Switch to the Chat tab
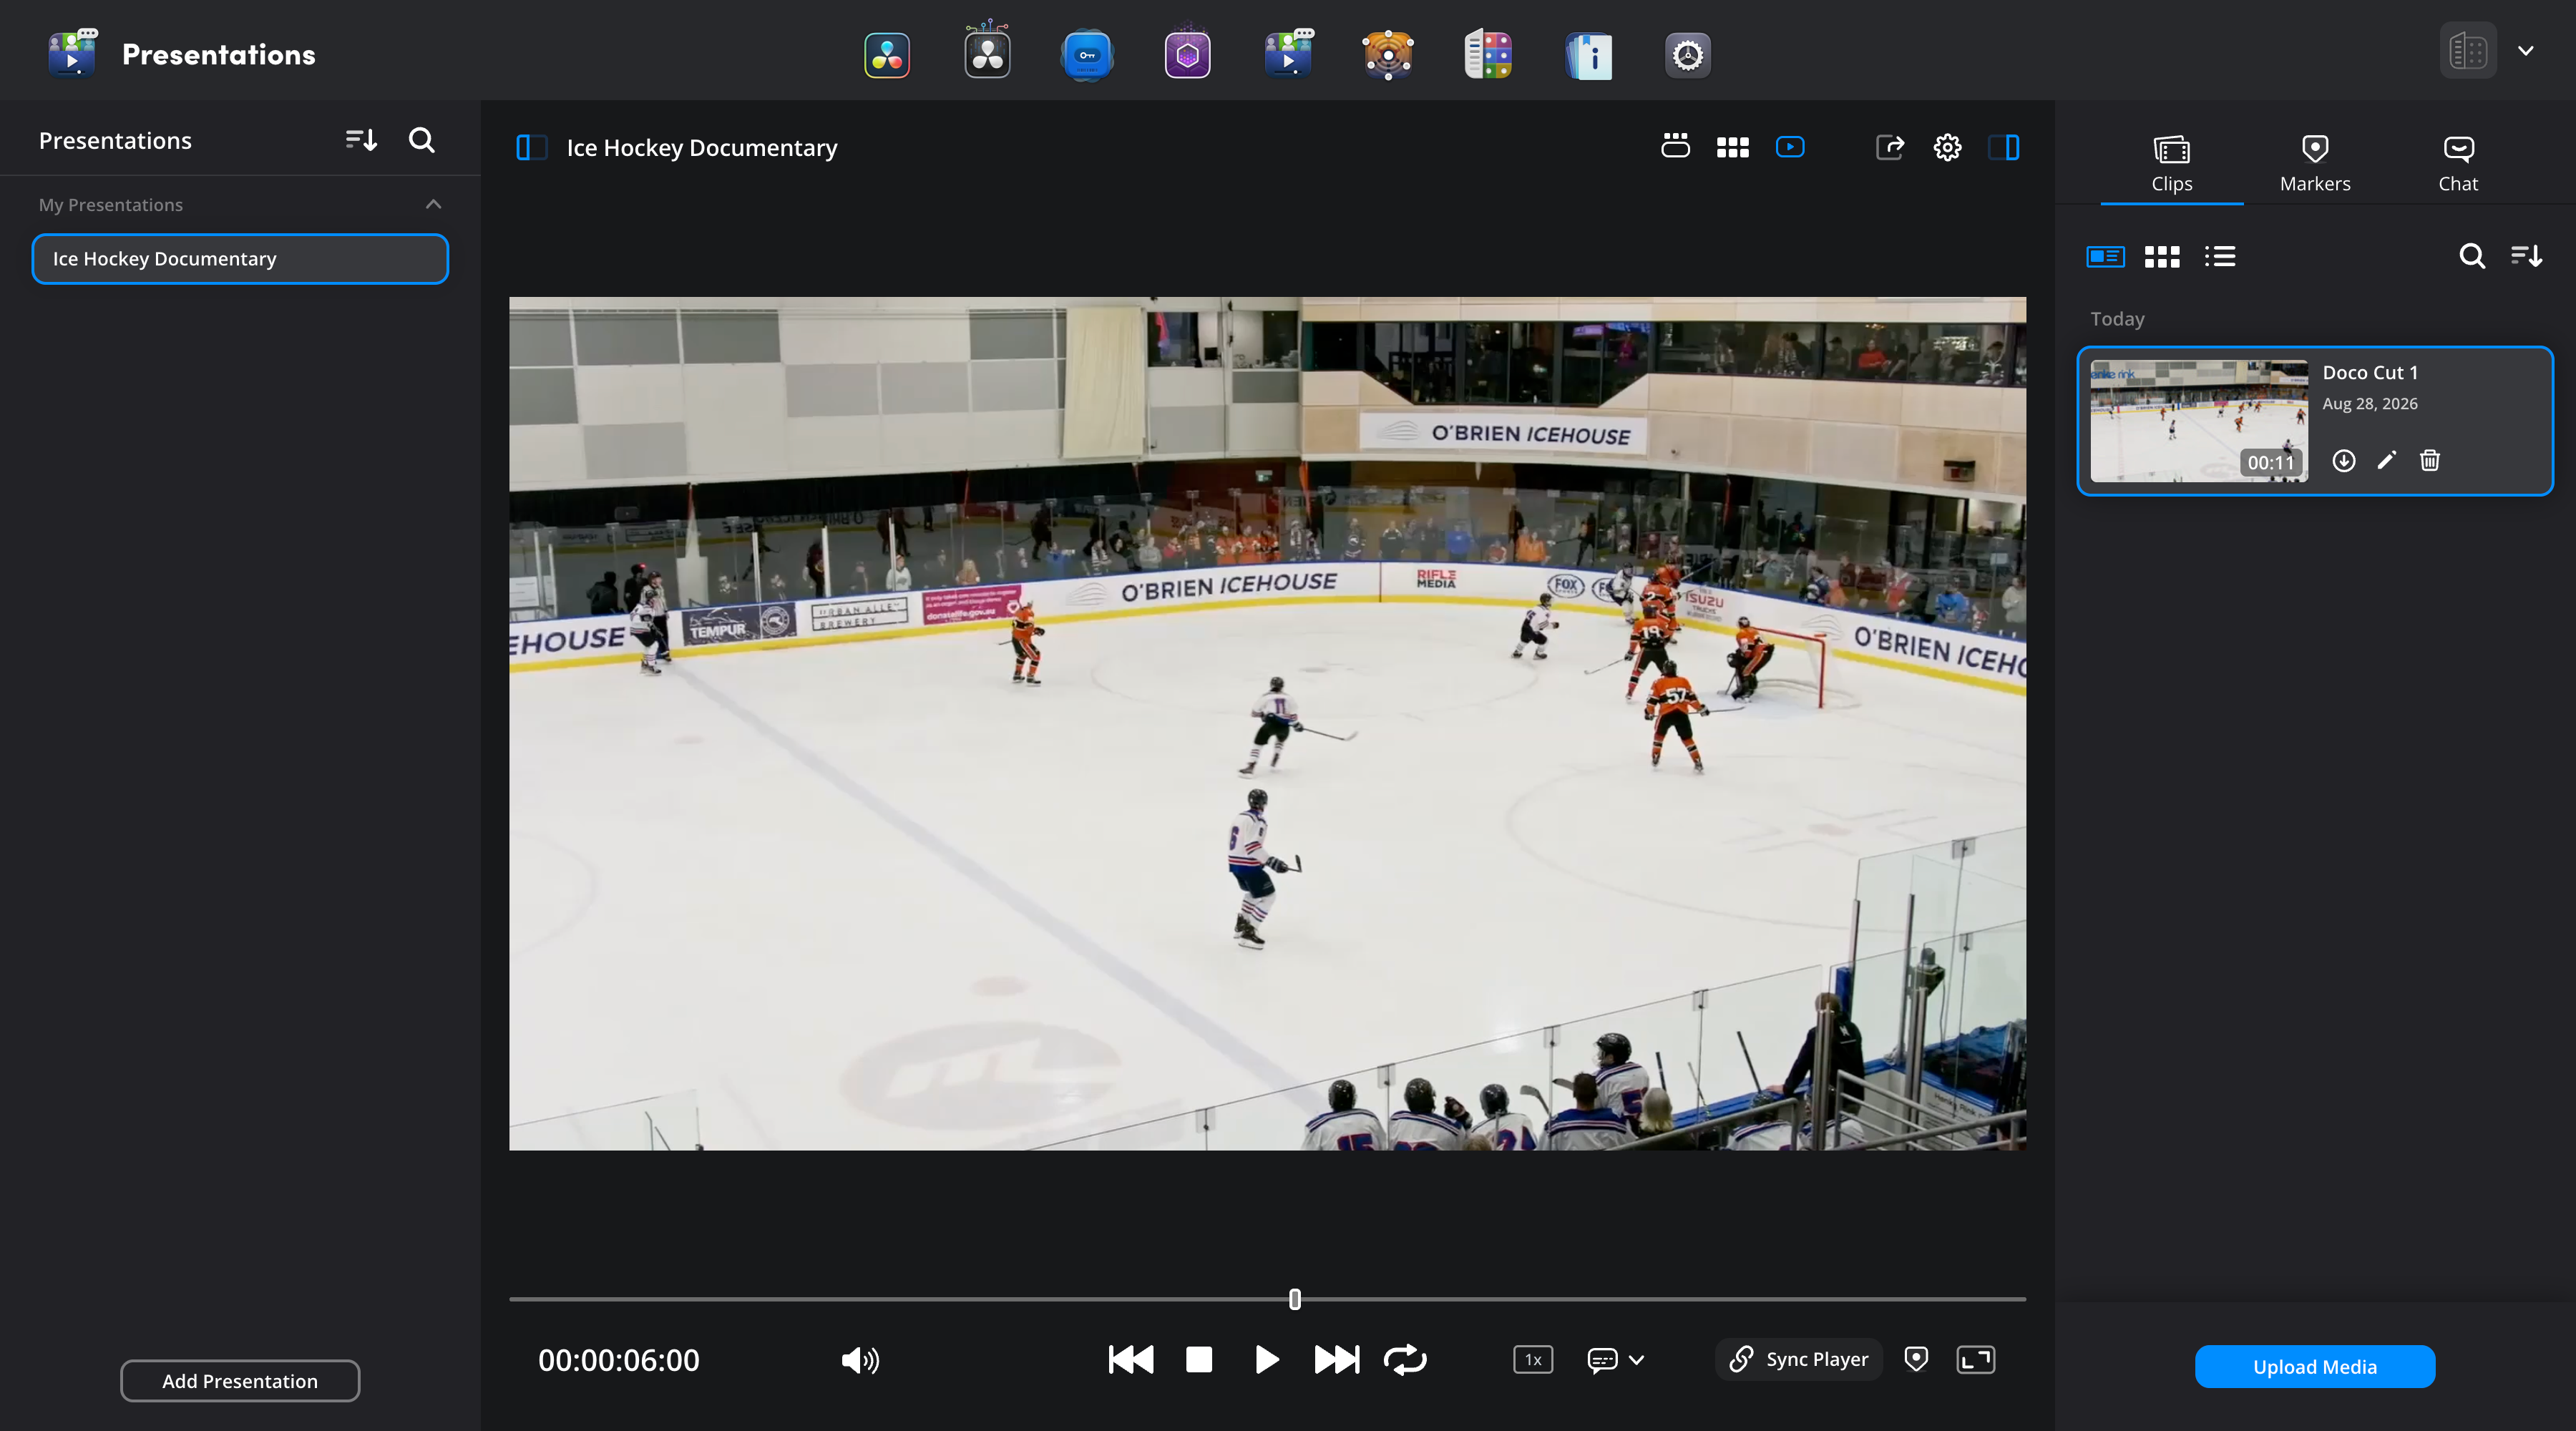This screenshot has width=2576, height=1431. click(2458, 165)
